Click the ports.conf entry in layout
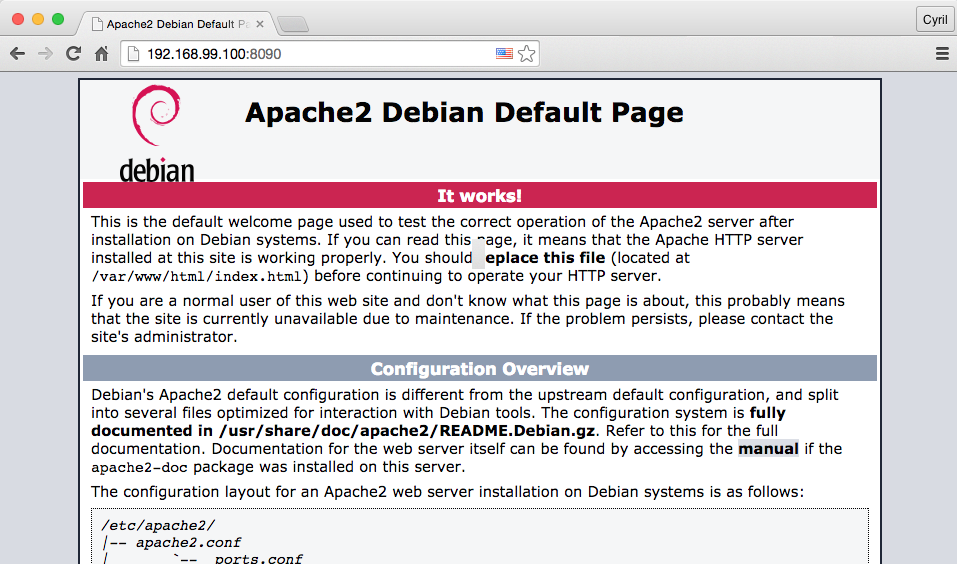957x564 pixels. [x=258, y=559]
